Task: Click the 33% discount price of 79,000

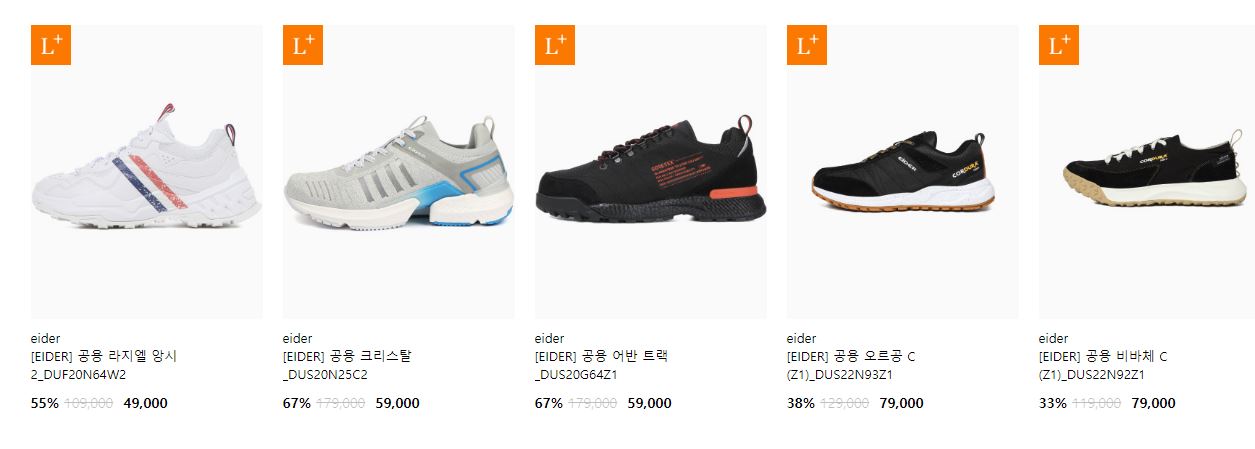Action: point(1153,404)
